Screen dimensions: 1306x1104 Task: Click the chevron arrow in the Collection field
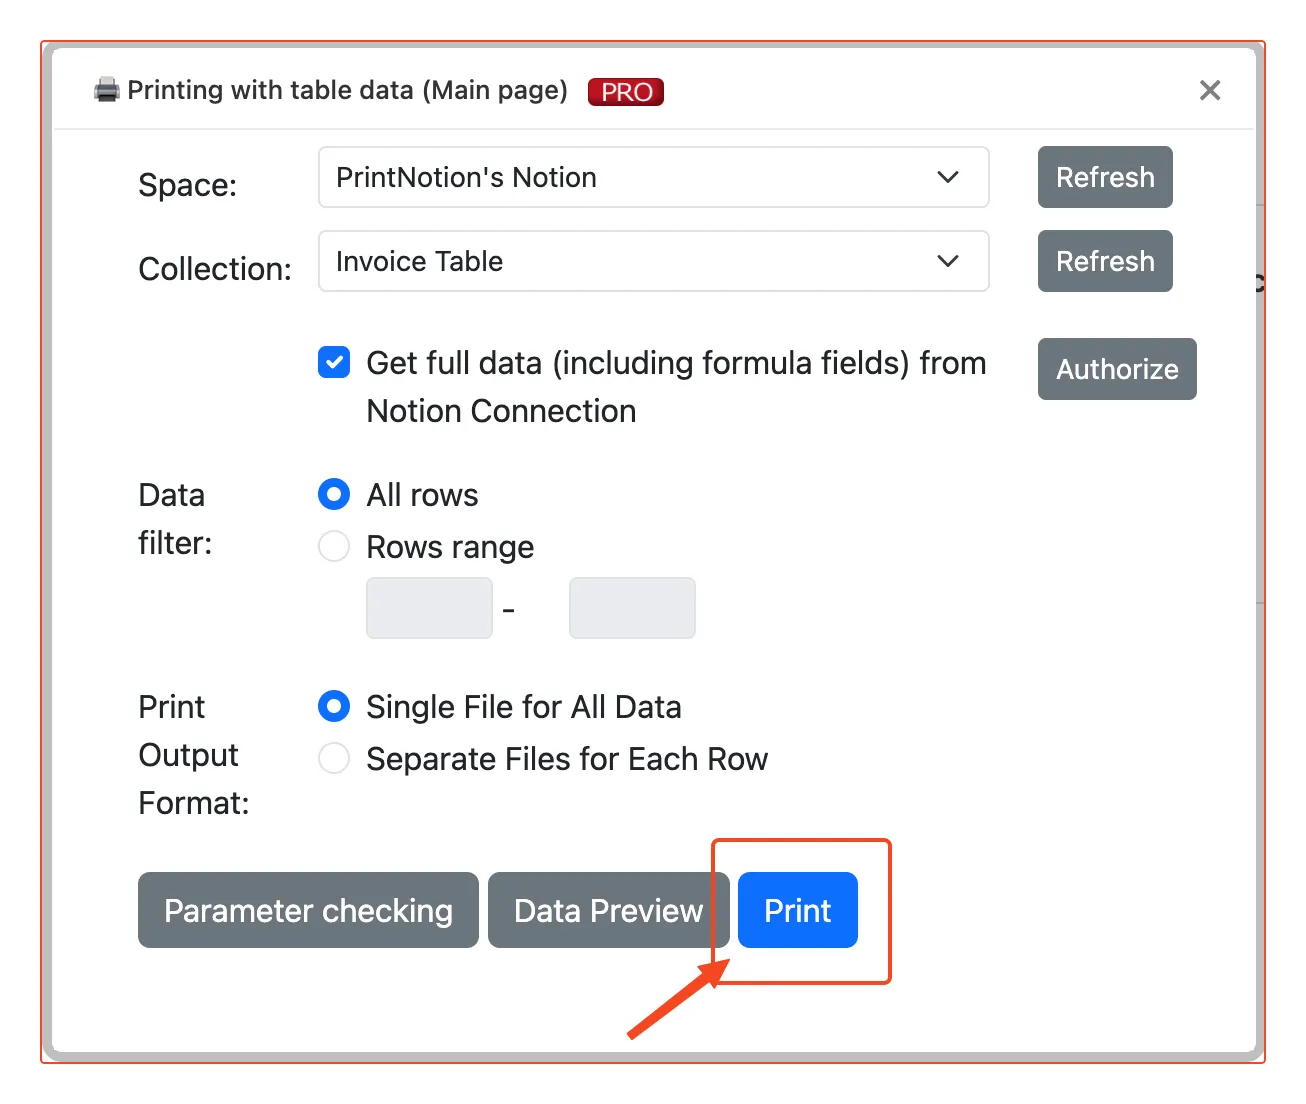coord(948,262)
